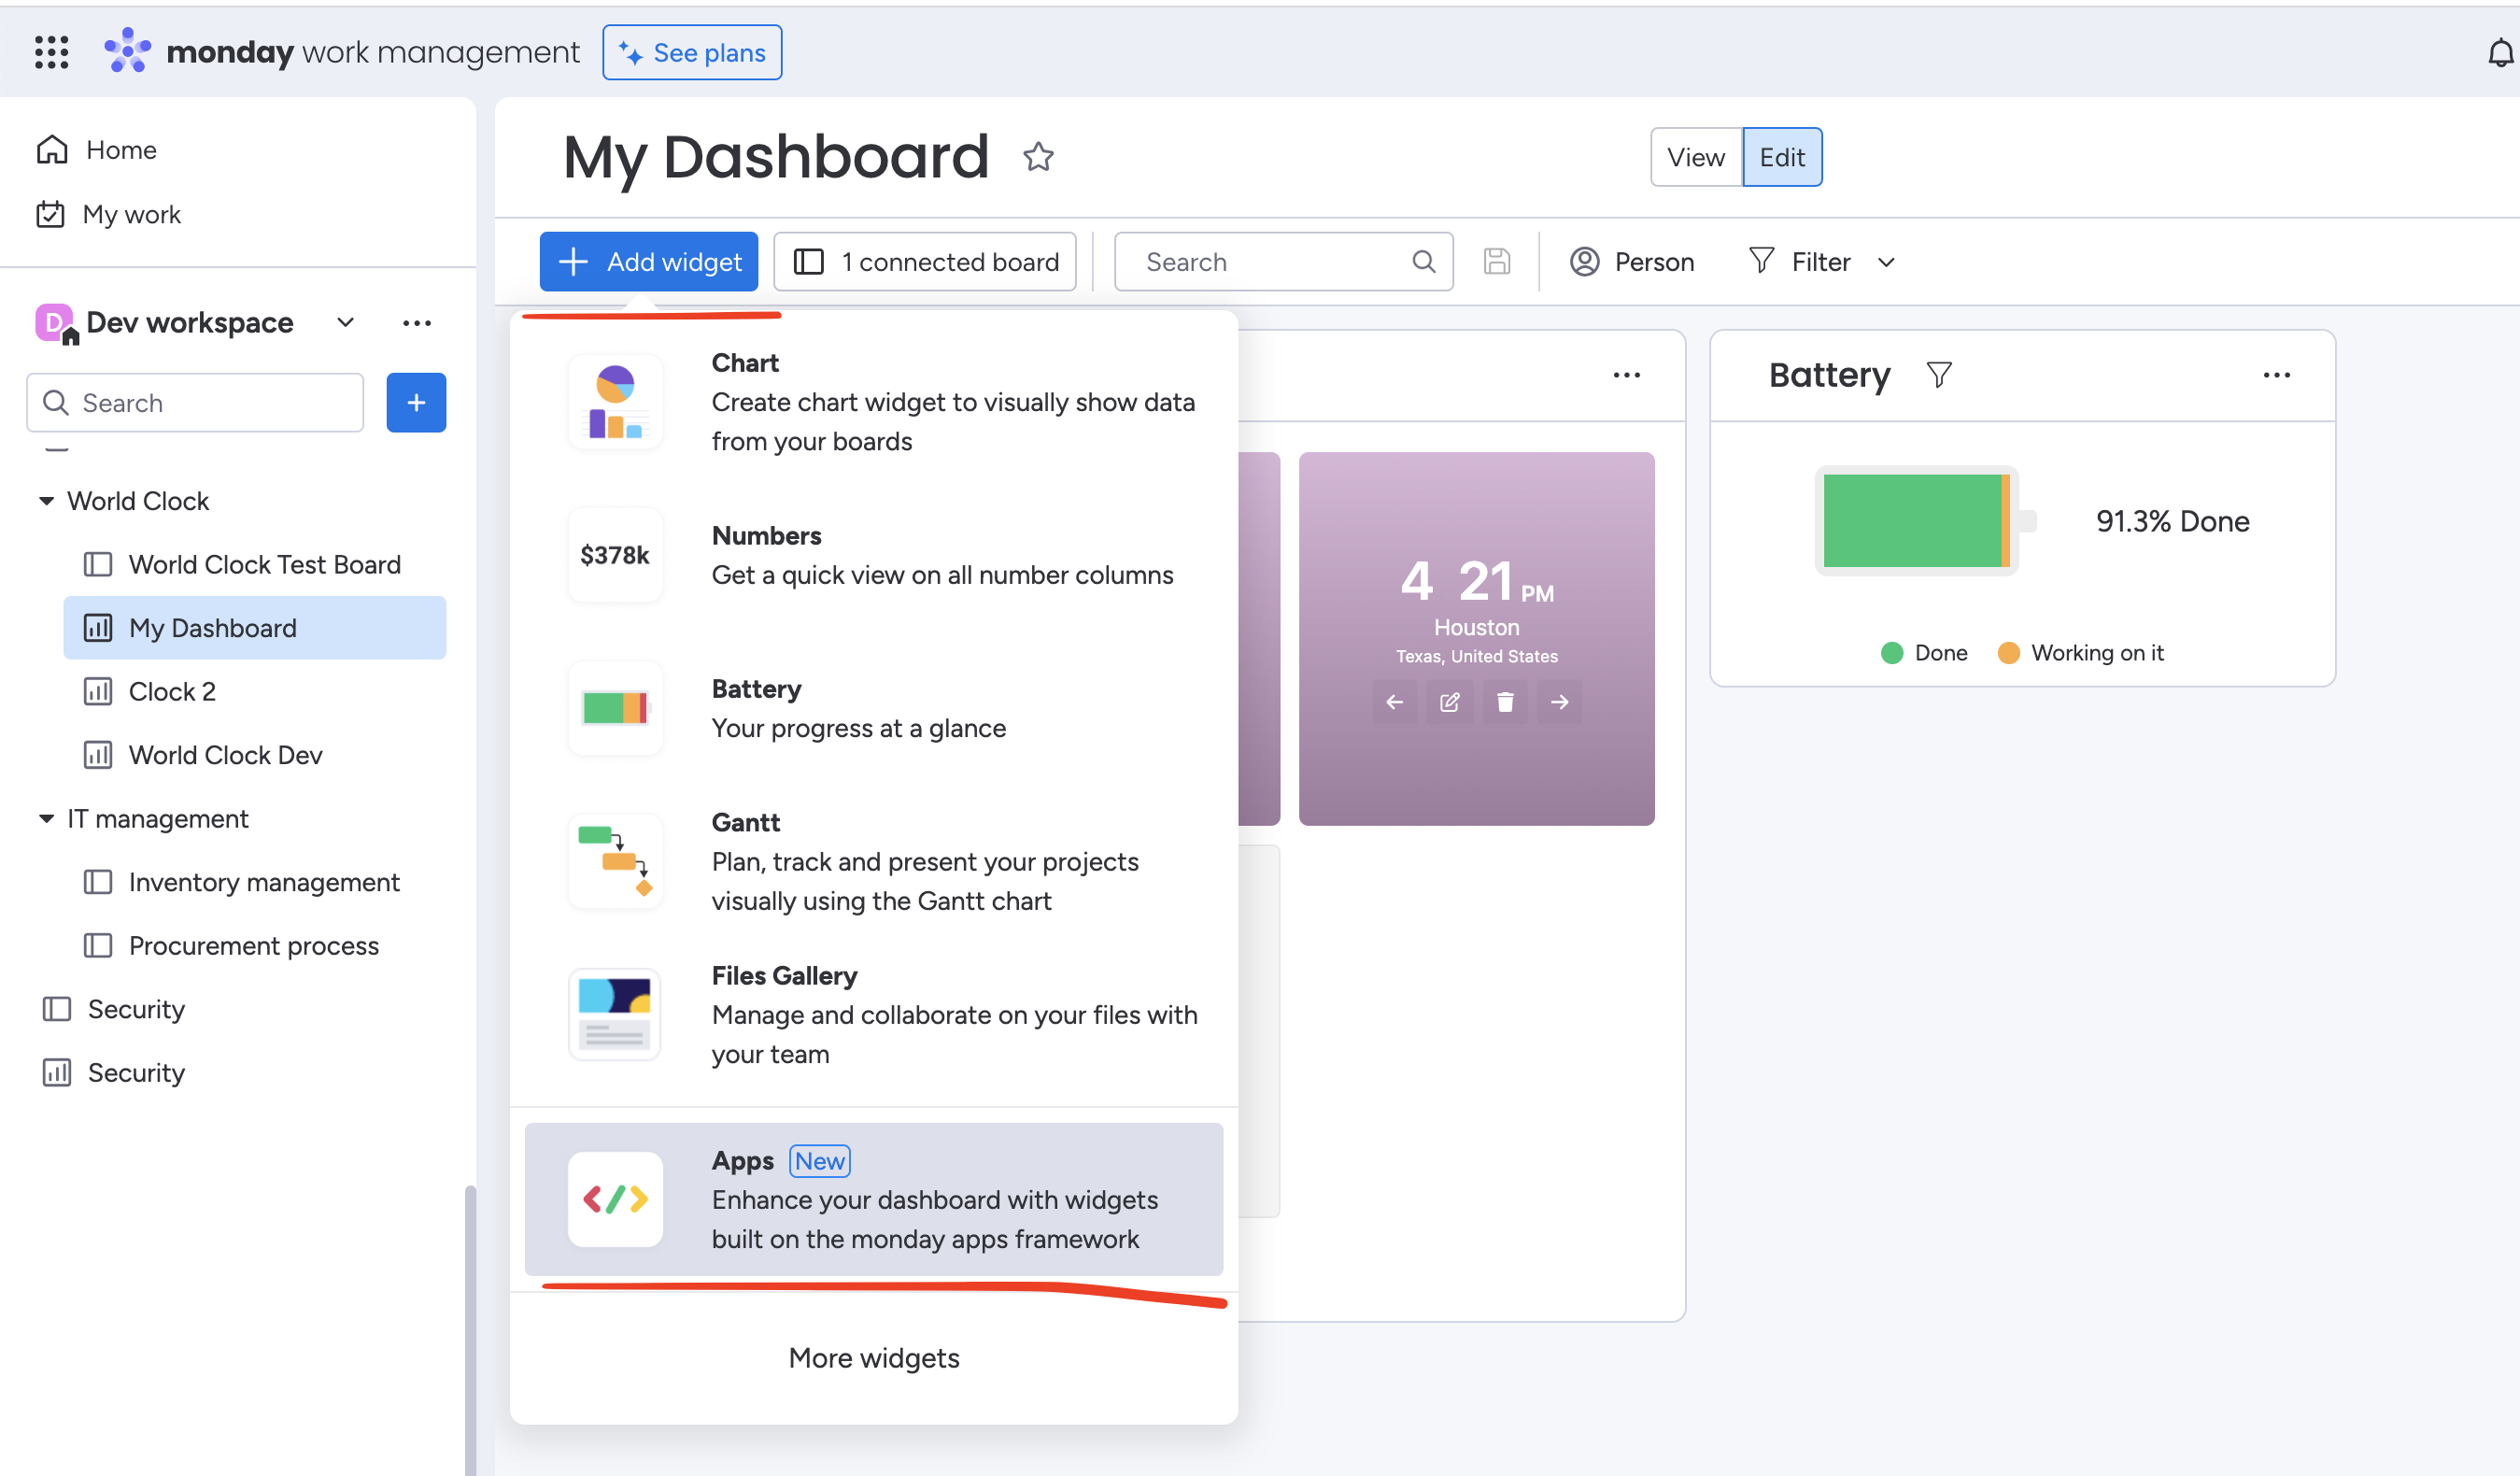Open notifications bell icon
This screenshot has width=2520, height=1476.
click(2499, 52)
